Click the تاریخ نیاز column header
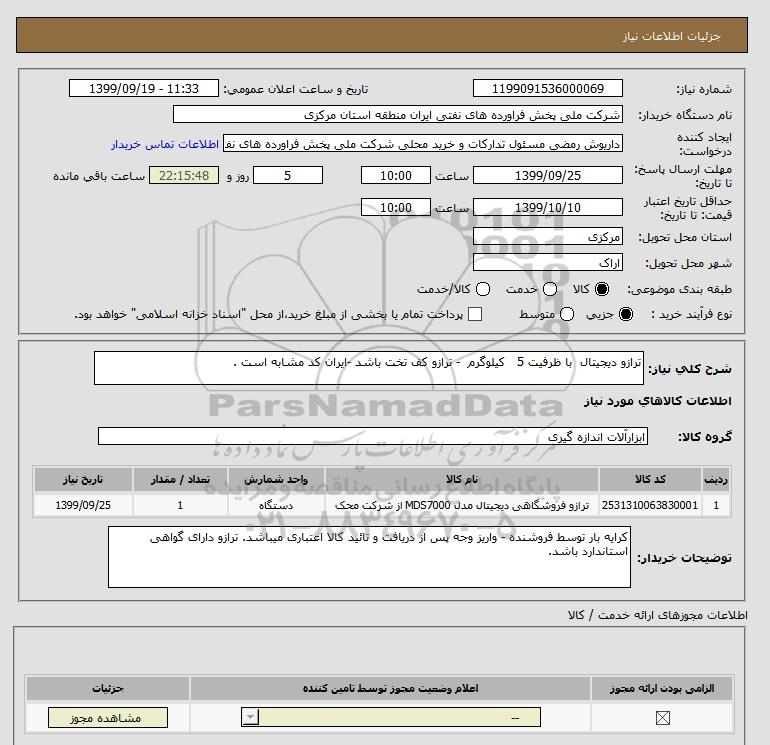This screenshot has width=770, height=745. (83, 479)
